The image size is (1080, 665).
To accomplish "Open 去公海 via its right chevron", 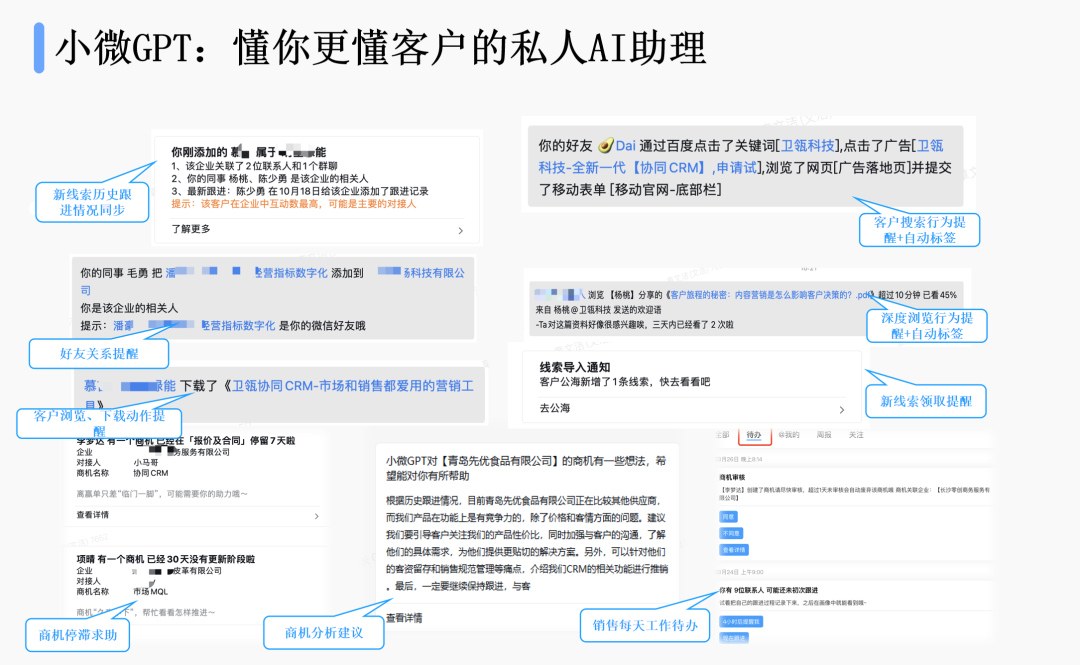I will [842, 409].
